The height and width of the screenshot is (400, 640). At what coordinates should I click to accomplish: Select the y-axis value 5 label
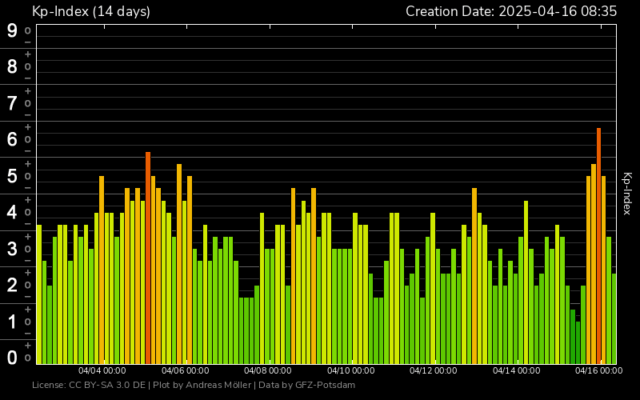point(12,176)
